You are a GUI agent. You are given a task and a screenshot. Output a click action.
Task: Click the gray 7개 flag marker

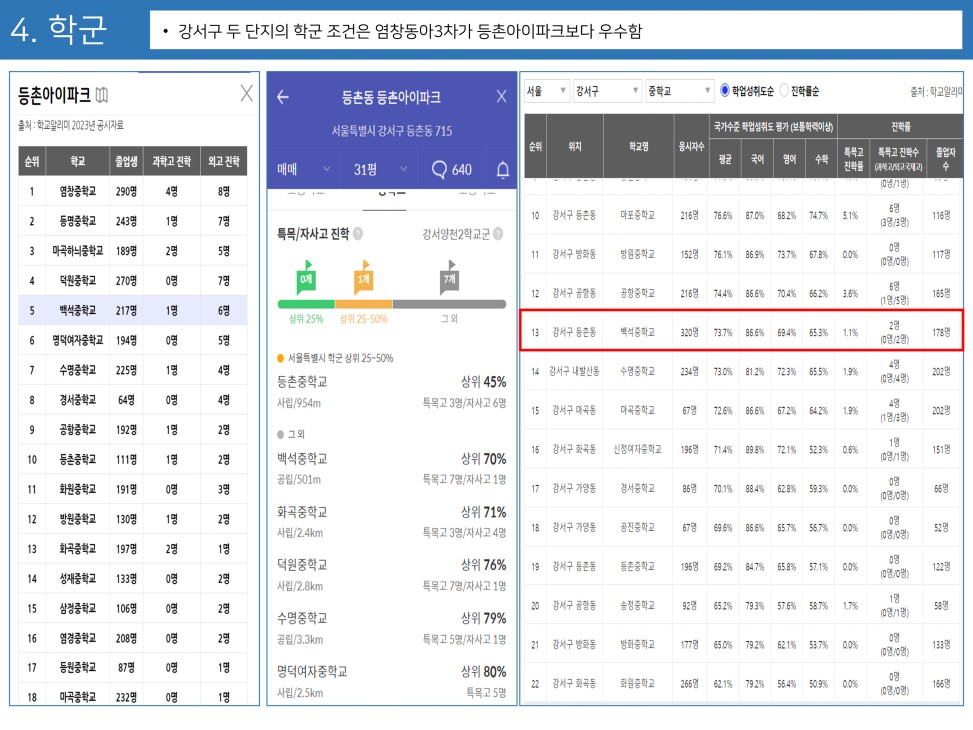[449, 277]
